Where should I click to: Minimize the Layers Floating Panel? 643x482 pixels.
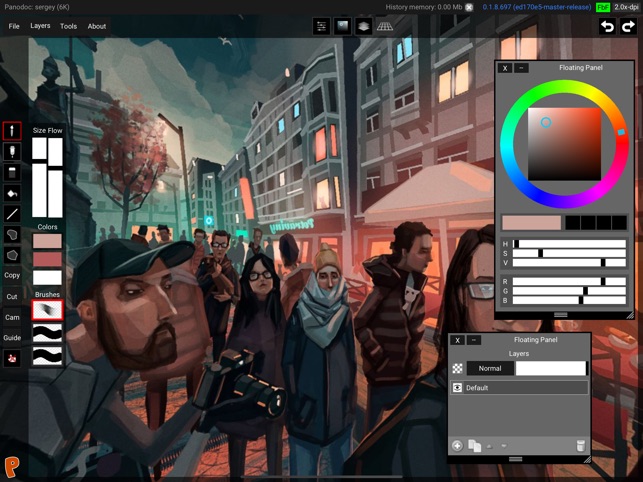coord(474,340)
